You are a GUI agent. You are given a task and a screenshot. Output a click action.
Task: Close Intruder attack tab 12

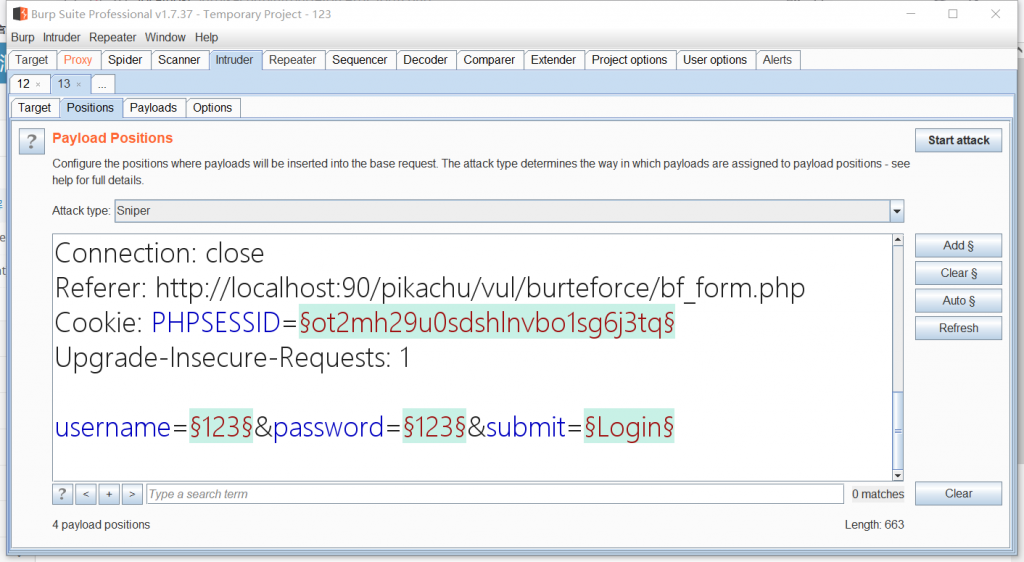(38, 85)
